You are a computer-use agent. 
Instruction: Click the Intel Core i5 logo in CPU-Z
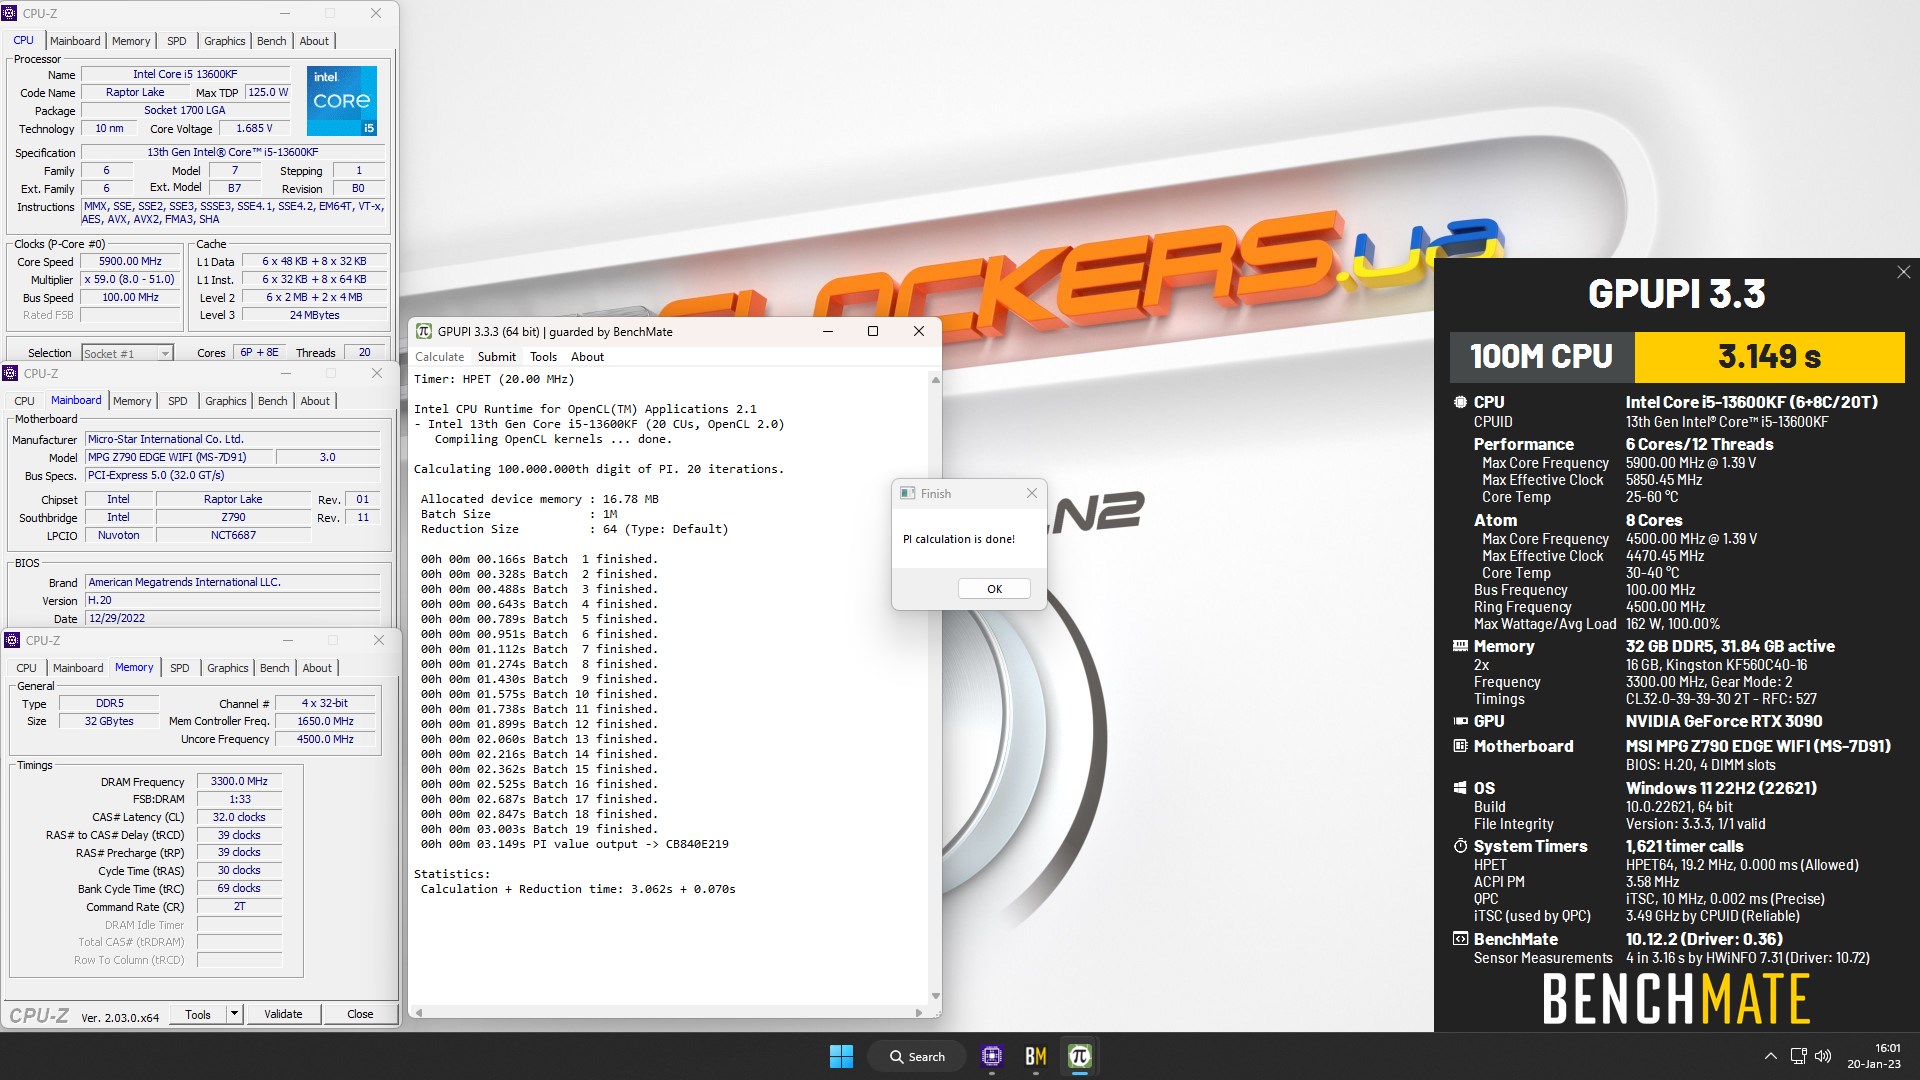pyautogui.click(x=342, y=101)
